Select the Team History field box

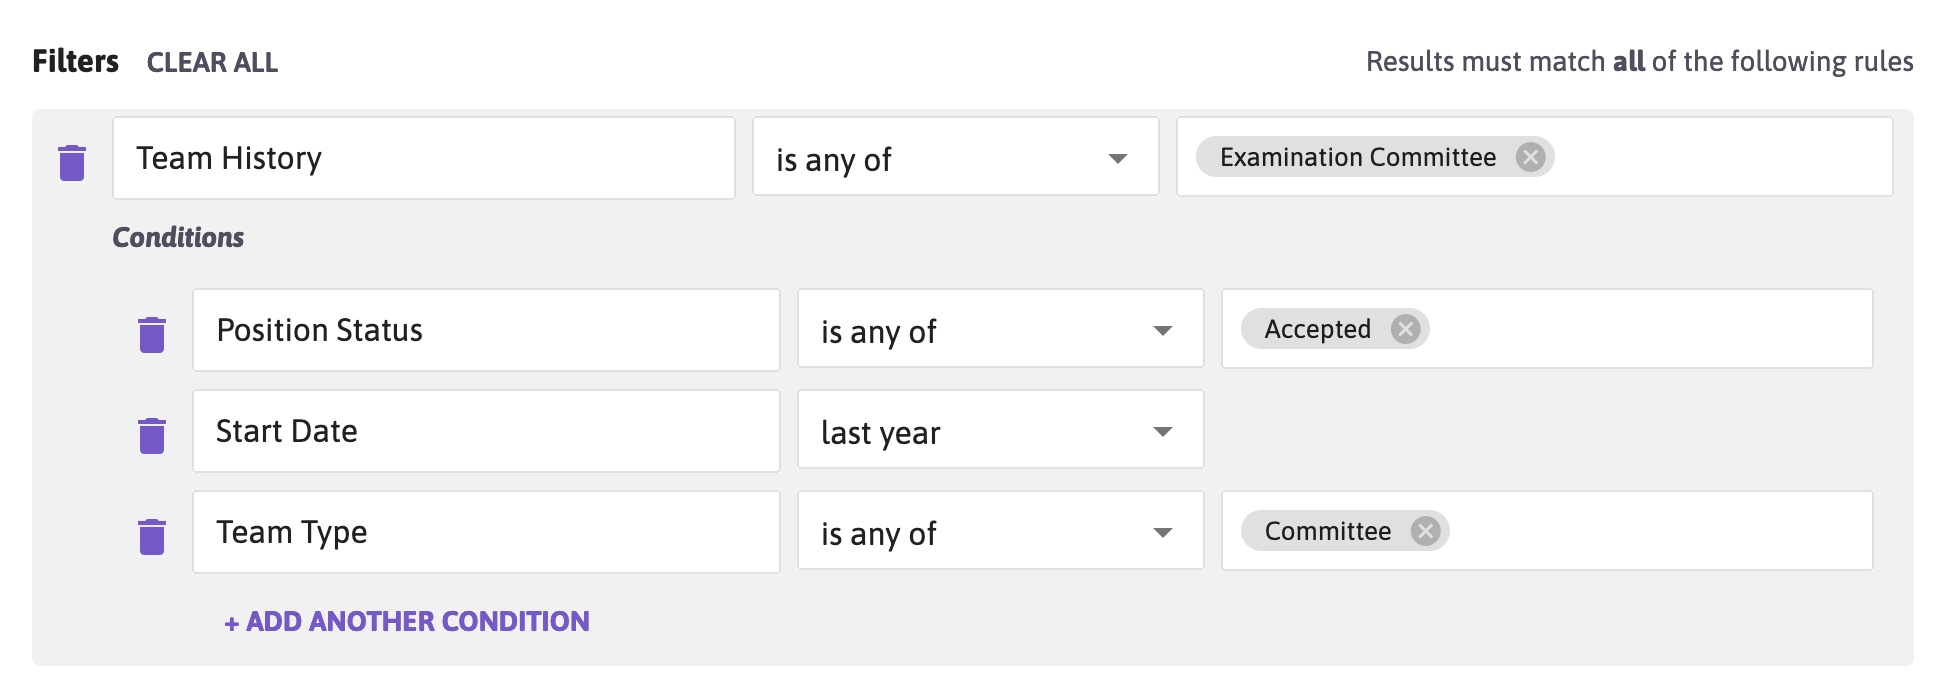point(424,158)
